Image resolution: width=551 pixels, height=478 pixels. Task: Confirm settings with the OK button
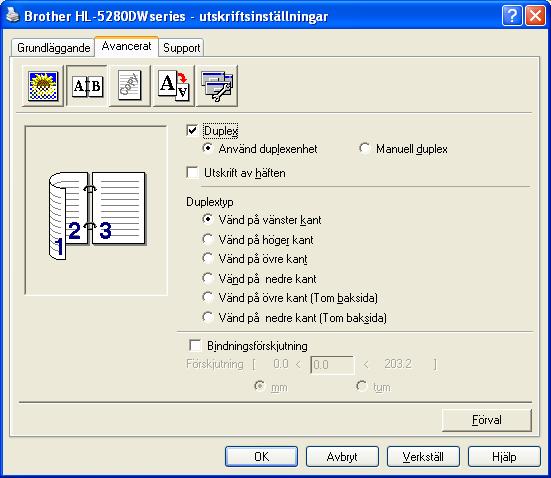(261, 457)
